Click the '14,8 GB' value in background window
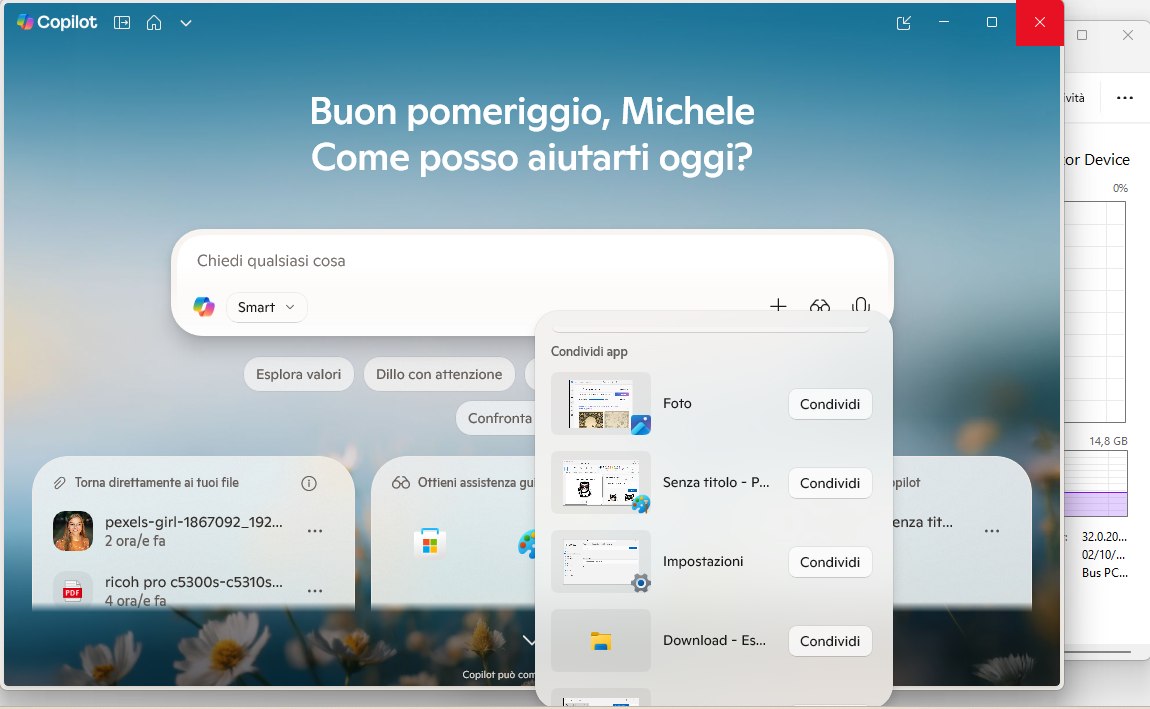1150x709 pixels. (1108, 441)
